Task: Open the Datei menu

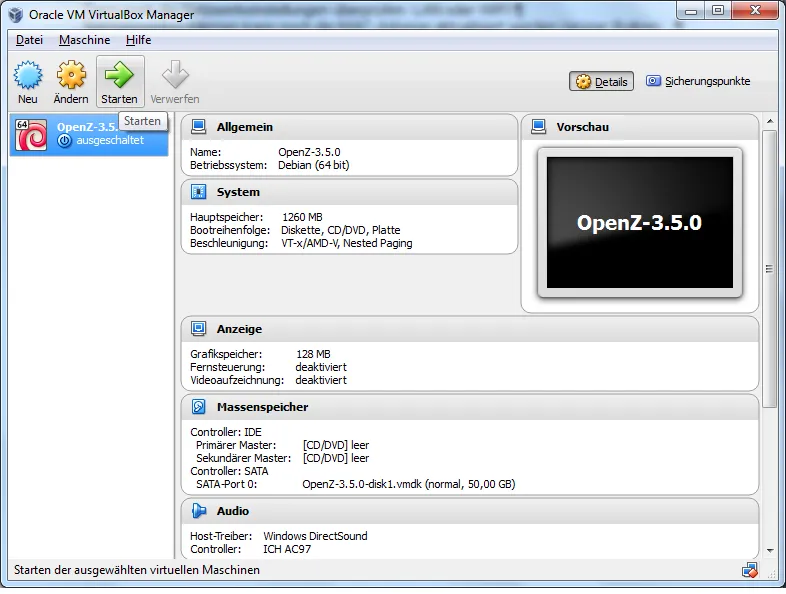Action: pyautogui.click(x=29, y=40)
